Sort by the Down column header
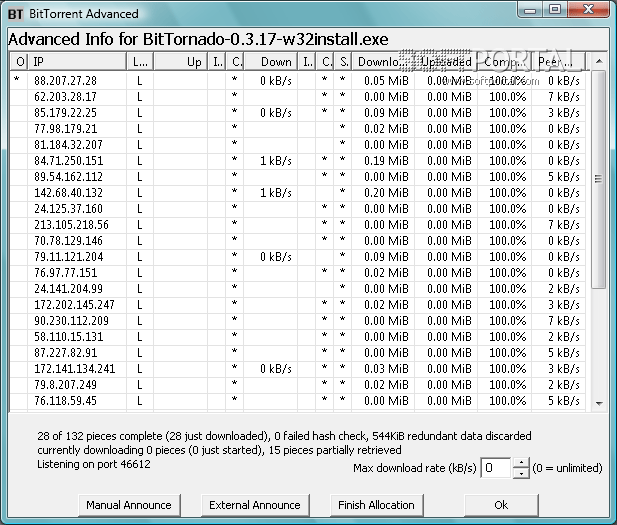Screen dimensions: 617x525 271,62
